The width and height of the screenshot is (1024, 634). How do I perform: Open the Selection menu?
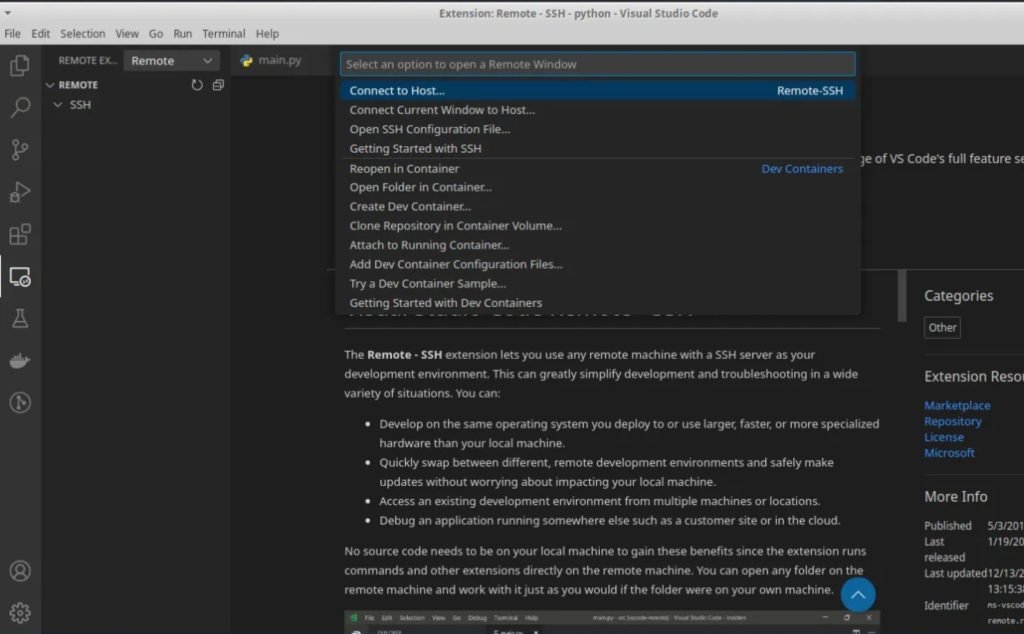82,33
